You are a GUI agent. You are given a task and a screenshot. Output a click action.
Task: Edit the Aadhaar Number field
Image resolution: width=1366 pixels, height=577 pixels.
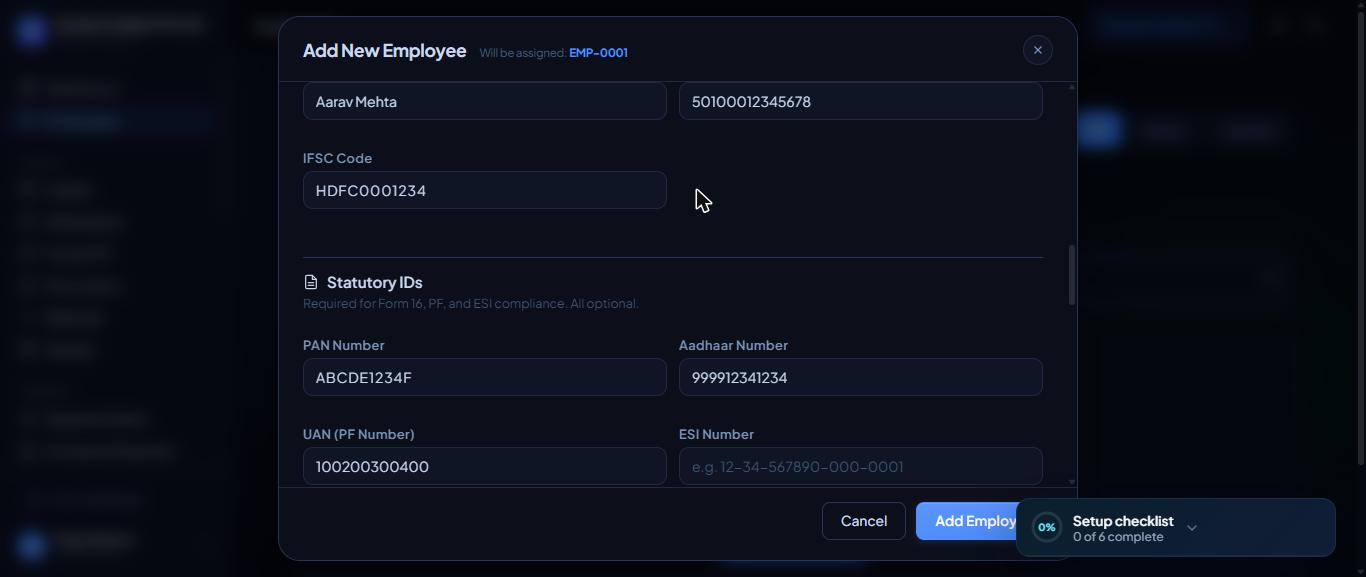pyautogui.click(x=861, y=377)
